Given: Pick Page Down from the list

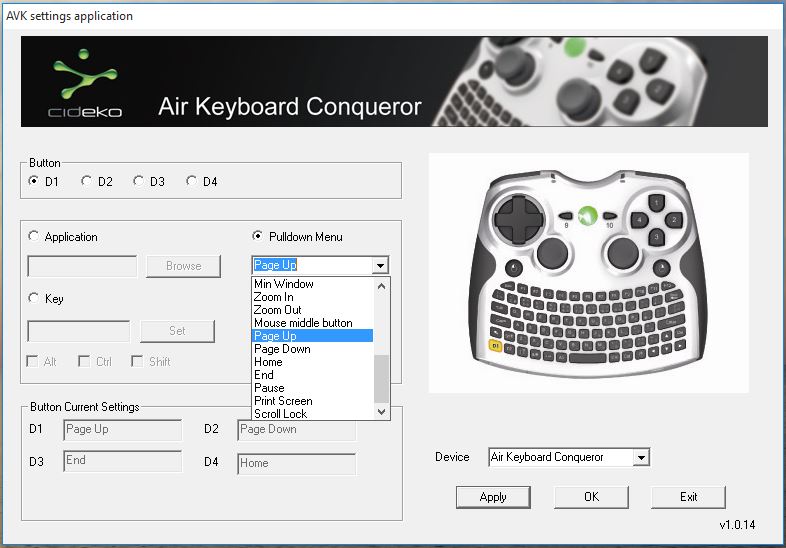Looking at the screenshot, I should coord(313,349).
